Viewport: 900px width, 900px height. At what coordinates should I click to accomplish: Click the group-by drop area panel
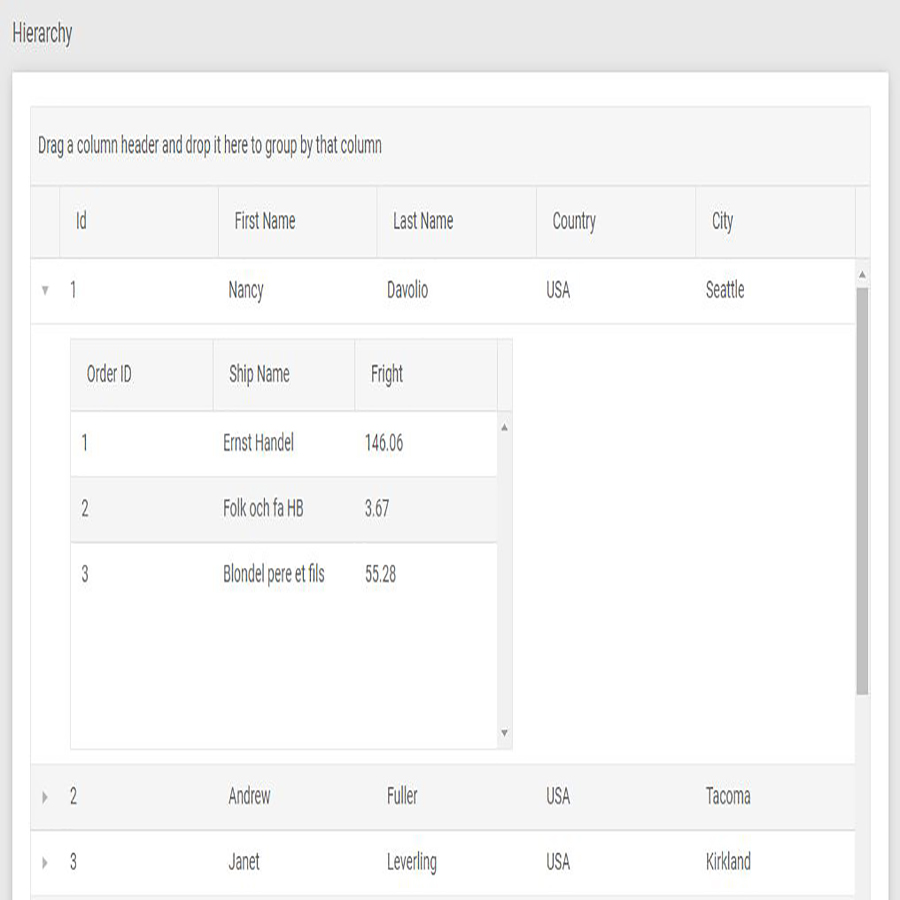pos(450,146)
